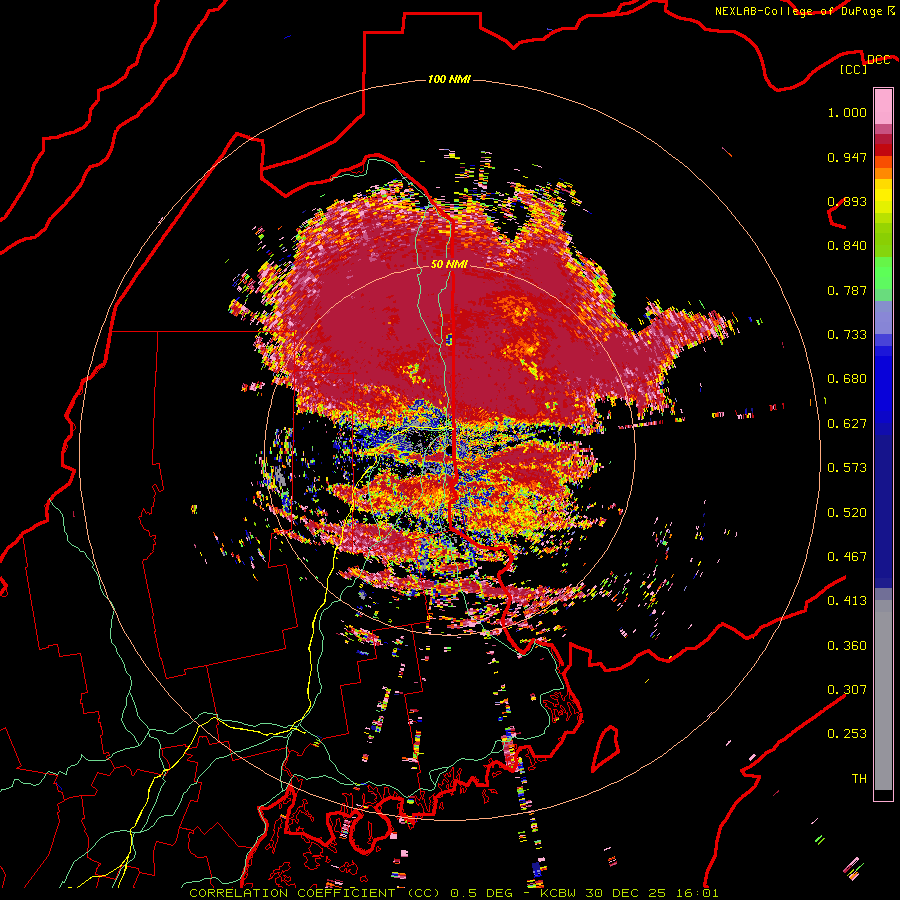Click the 0.413 scale value
The width and height of the screenshot is (900, 900).
coord(847,601)
